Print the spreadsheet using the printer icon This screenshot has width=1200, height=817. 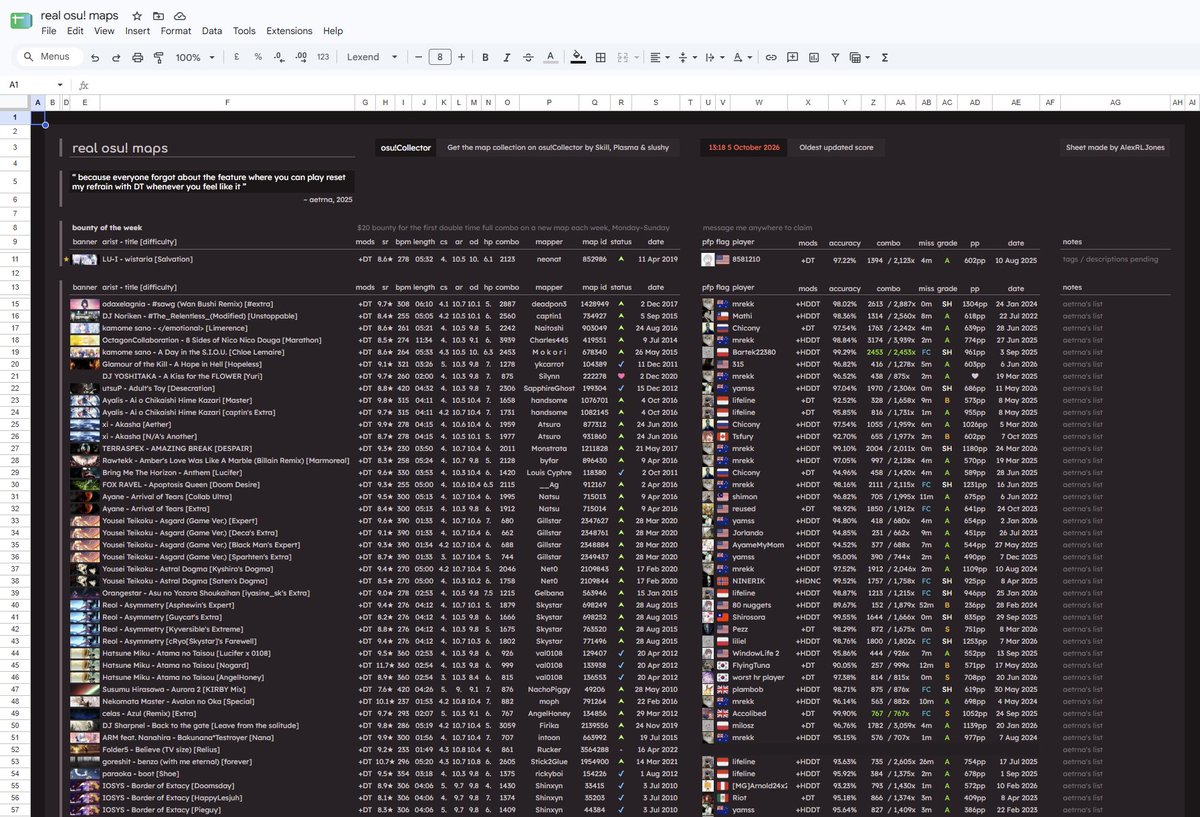[137, 58]
